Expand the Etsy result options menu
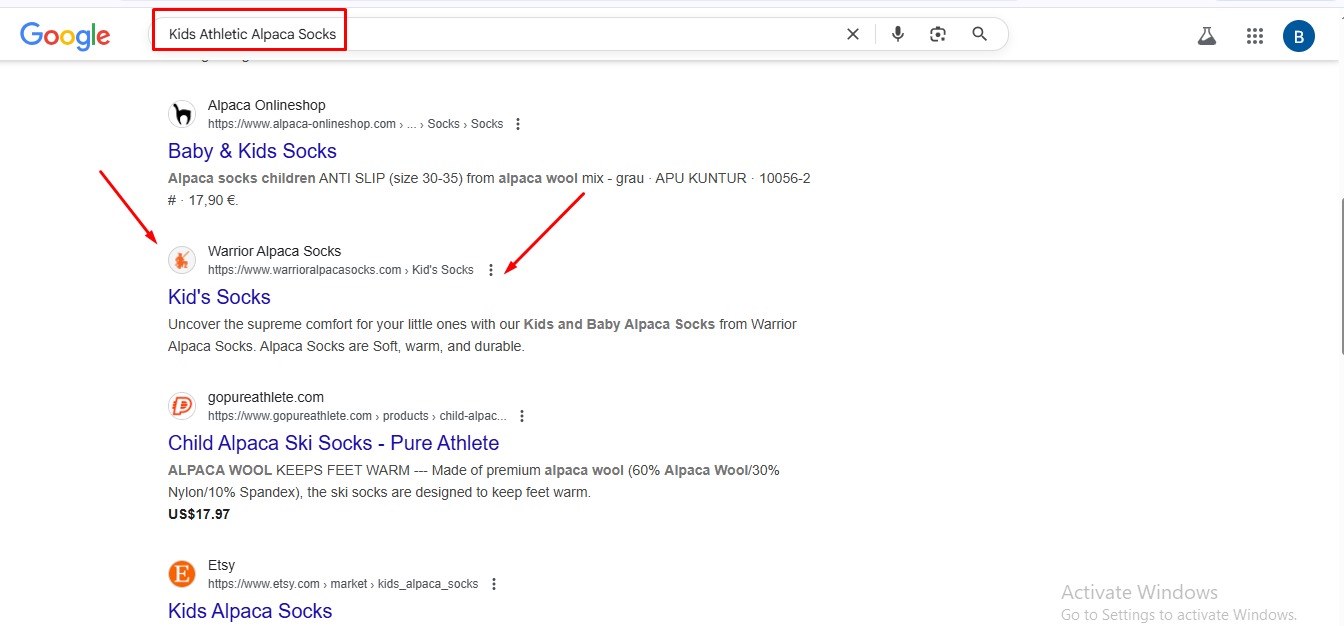This screenshot has width=1344, height=626. [494, 584]
